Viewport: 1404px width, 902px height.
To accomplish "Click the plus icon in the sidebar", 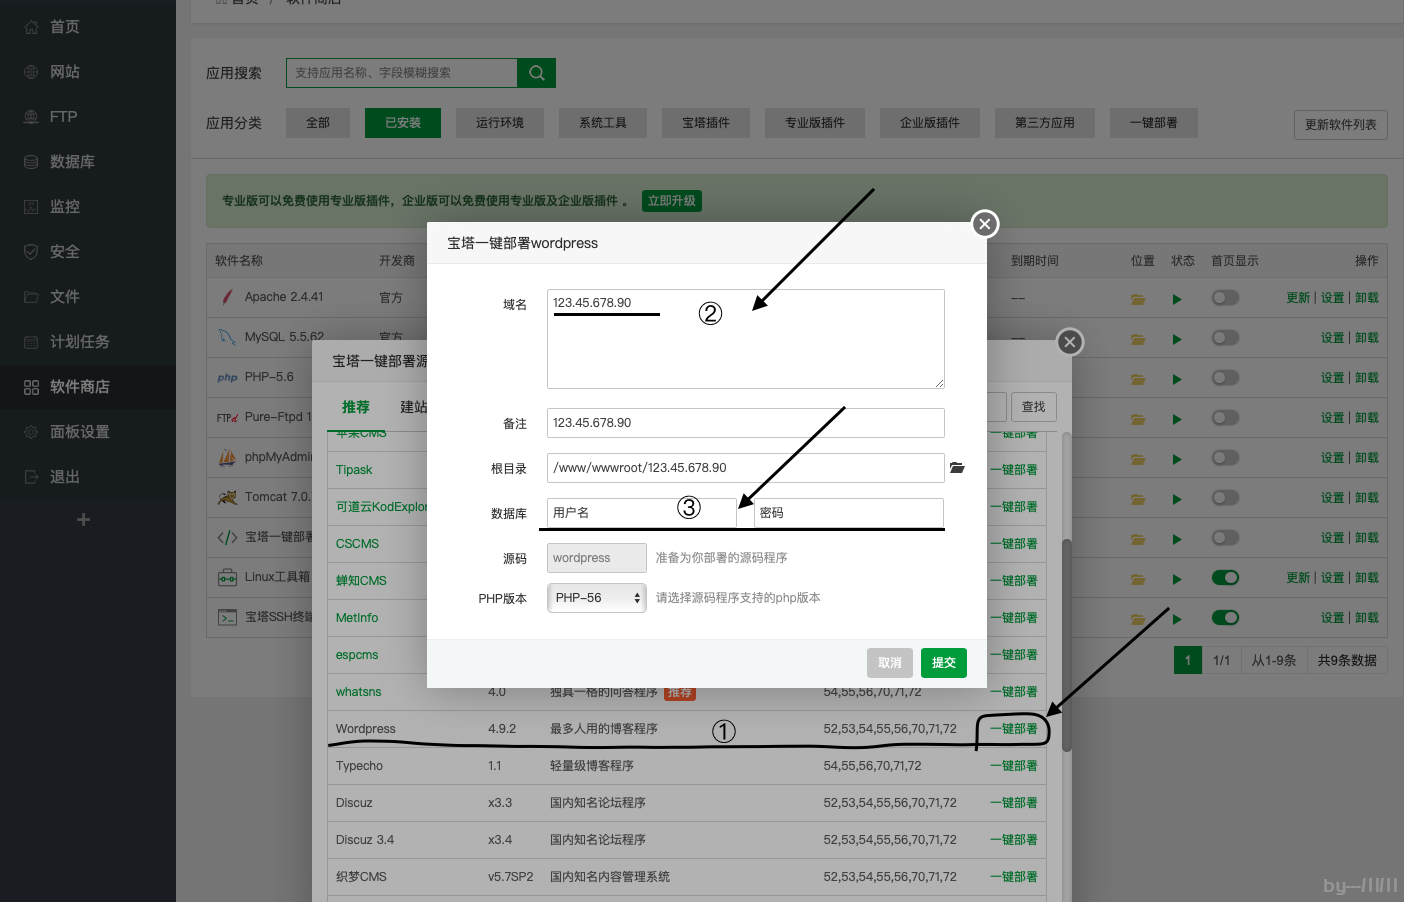I will 84,519.
